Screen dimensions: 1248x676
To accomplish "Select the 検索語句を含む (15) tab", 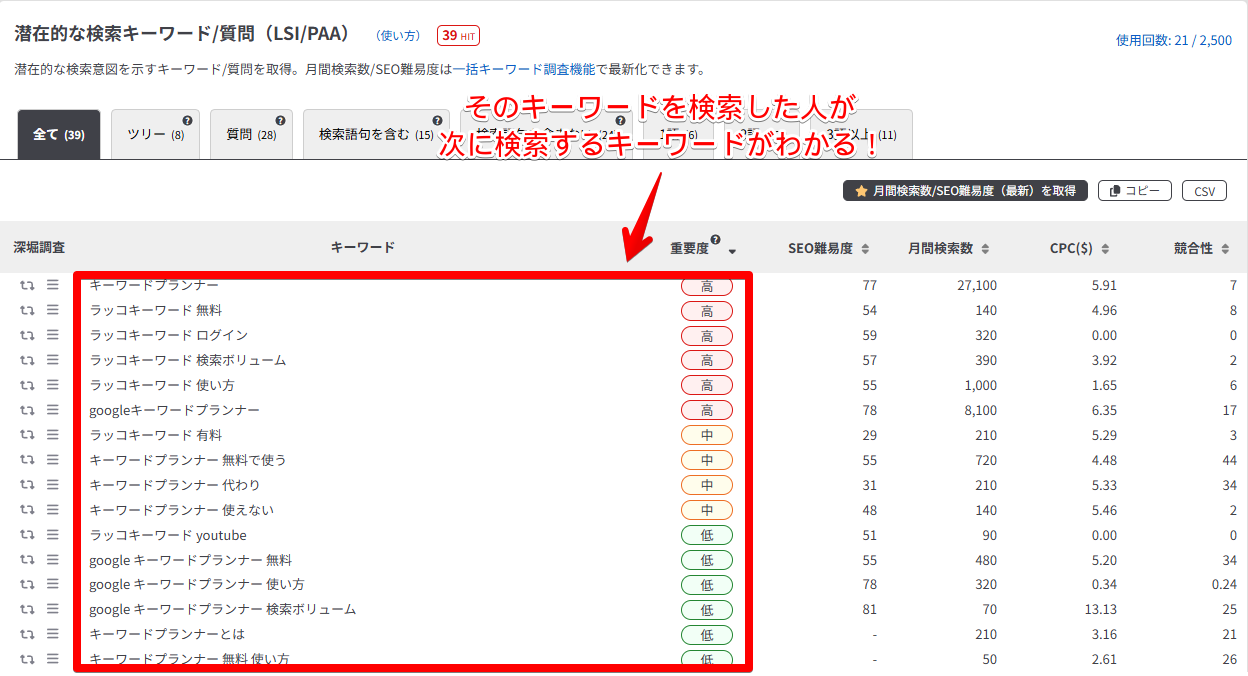I will pos(375,135).
